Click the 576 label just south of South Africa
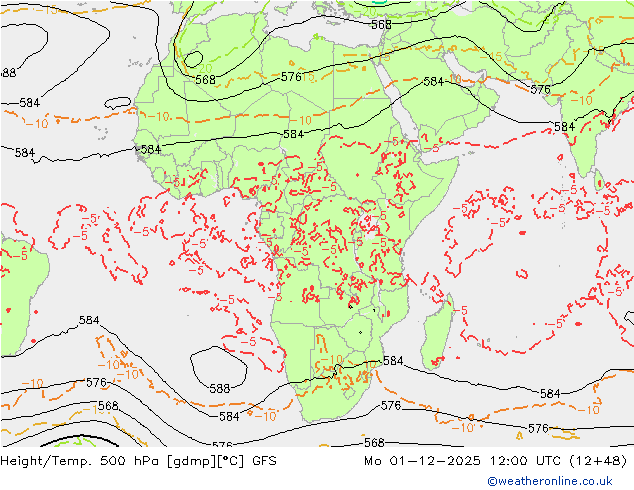This screenshot has width=634, height=490. point(391,406)
